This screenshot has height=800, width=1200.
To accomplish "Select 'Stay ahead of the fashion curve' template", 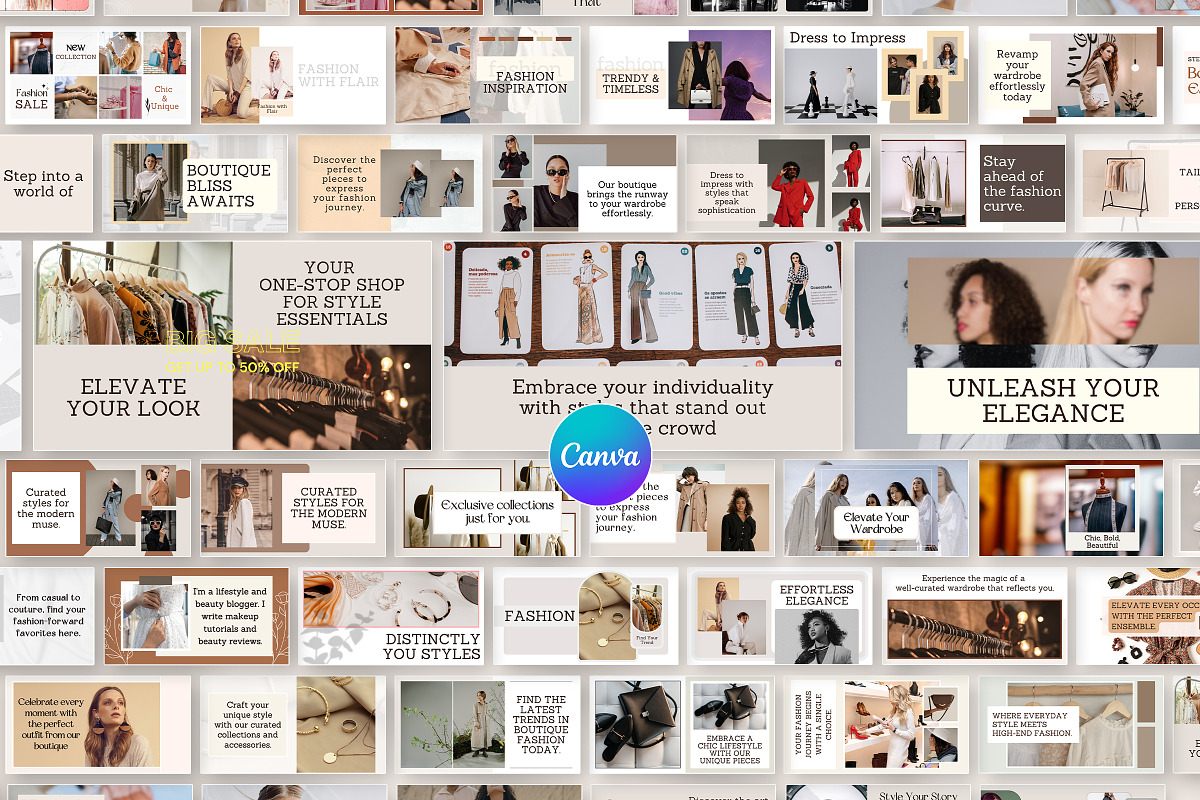I will [973, 184].
